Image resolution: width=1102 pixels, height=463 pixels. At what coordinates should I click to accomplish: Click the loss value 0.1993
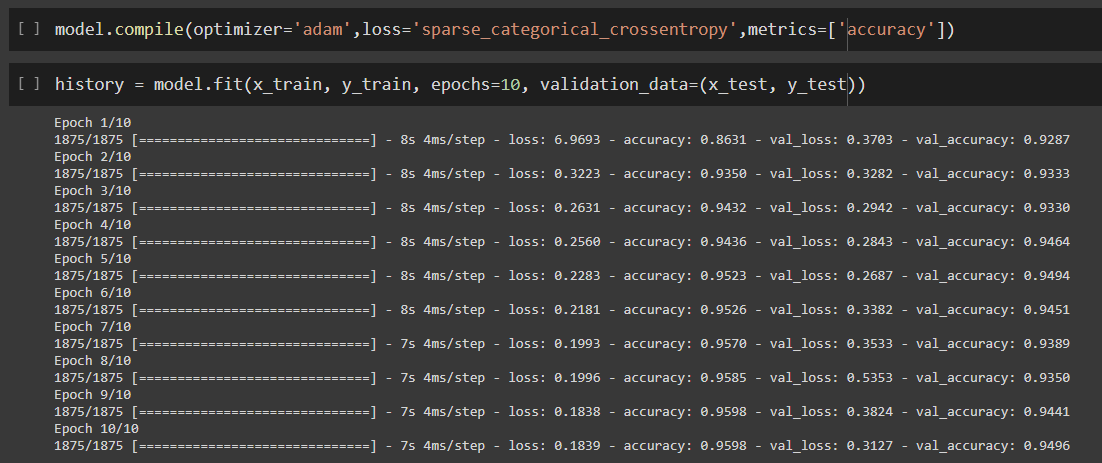point(577,344)
